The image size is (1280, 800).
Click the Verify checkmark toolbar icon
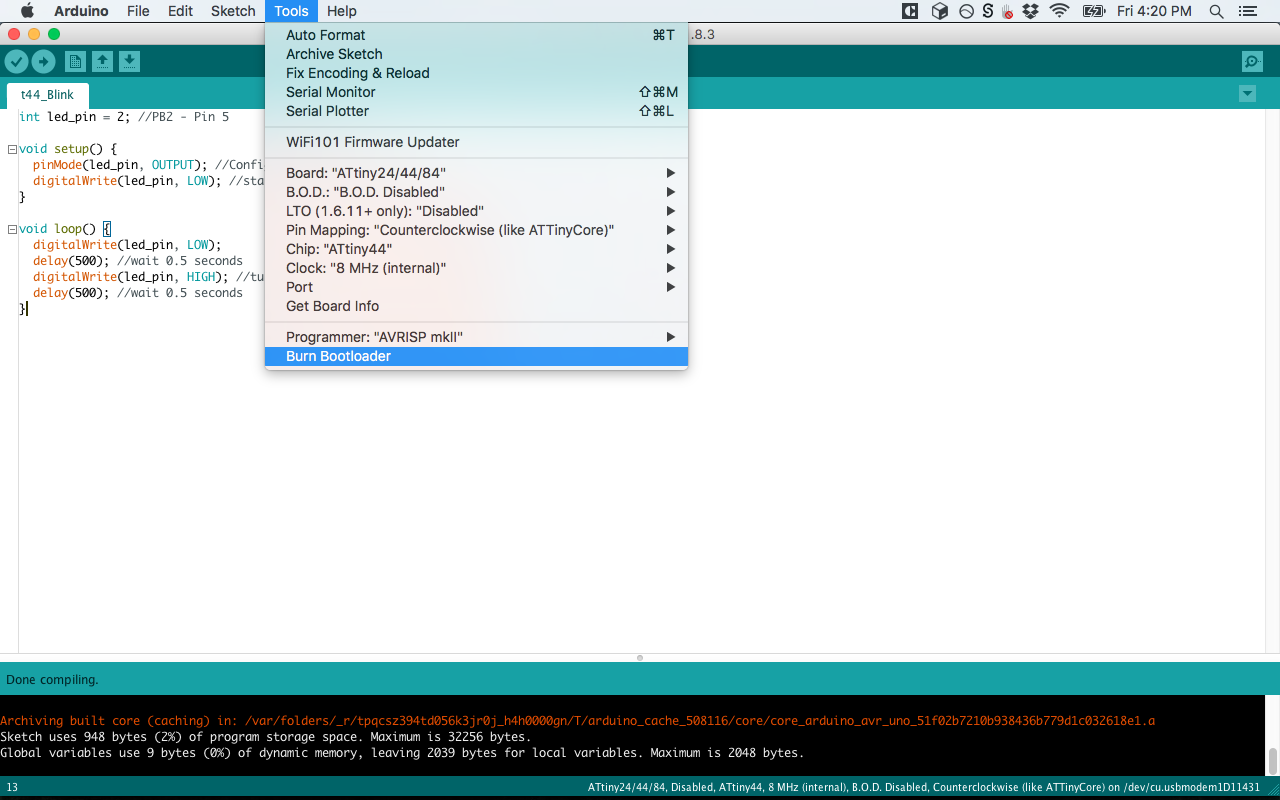[x=16, y=62]
